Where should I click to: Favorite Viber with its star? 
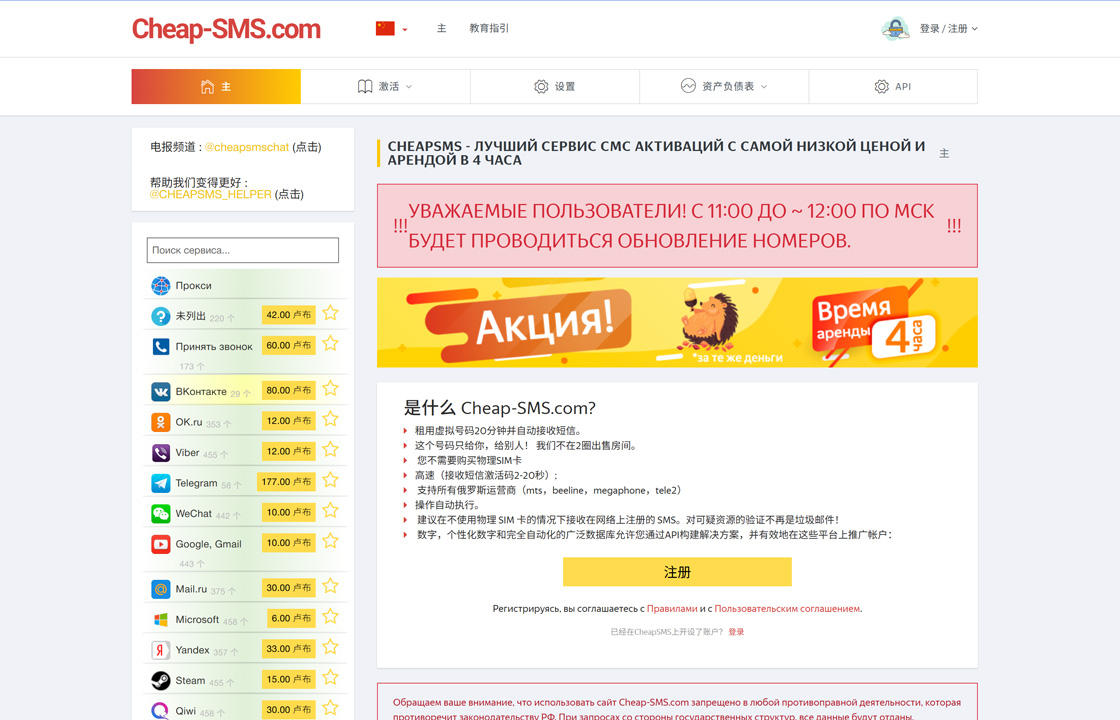pyautogui.click(x=330, y=449)
